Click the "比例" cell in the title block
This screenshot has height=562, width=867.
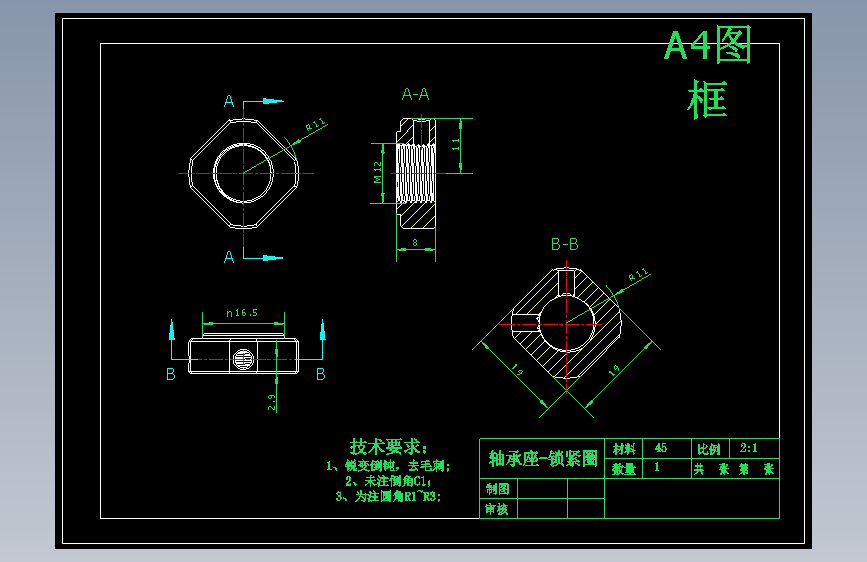tap(709, 449)
